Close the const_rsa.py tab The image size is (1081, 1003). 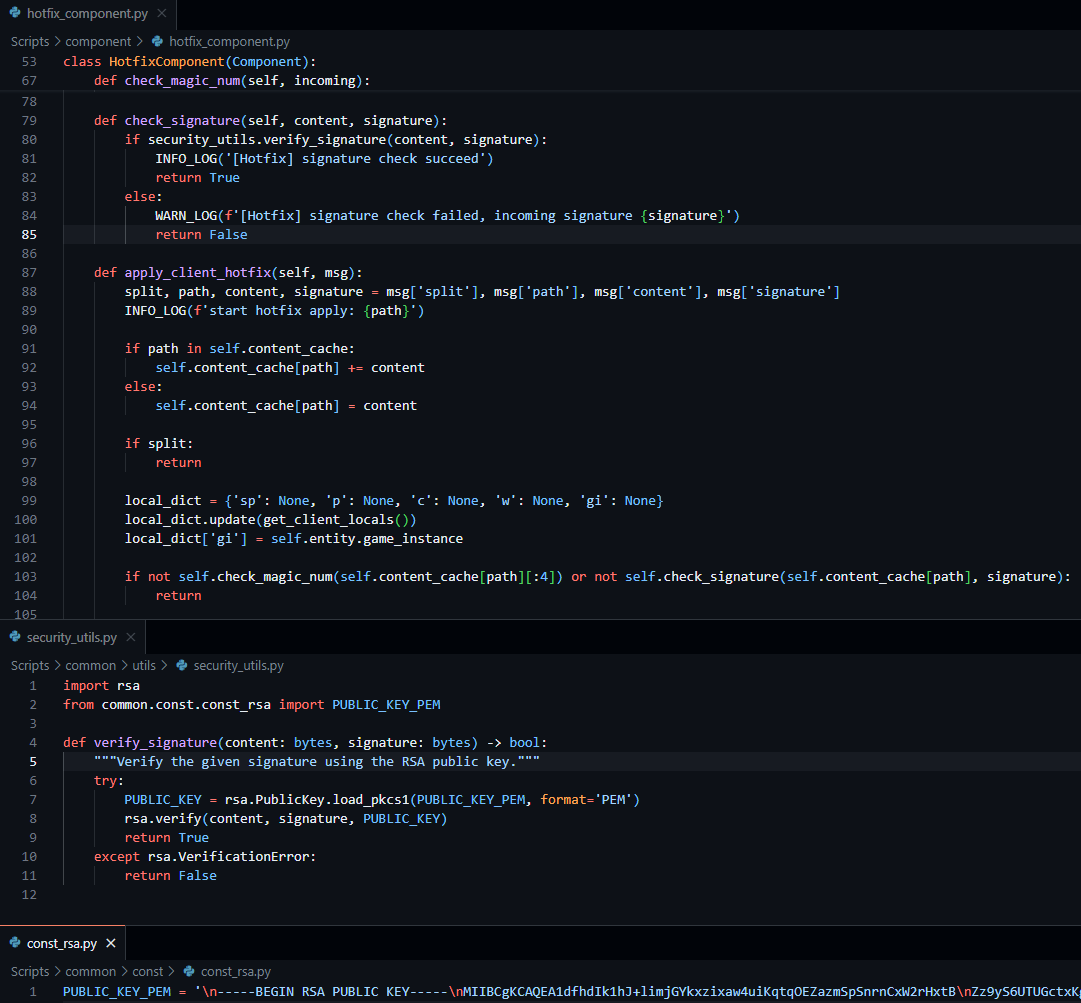point(111,944)
